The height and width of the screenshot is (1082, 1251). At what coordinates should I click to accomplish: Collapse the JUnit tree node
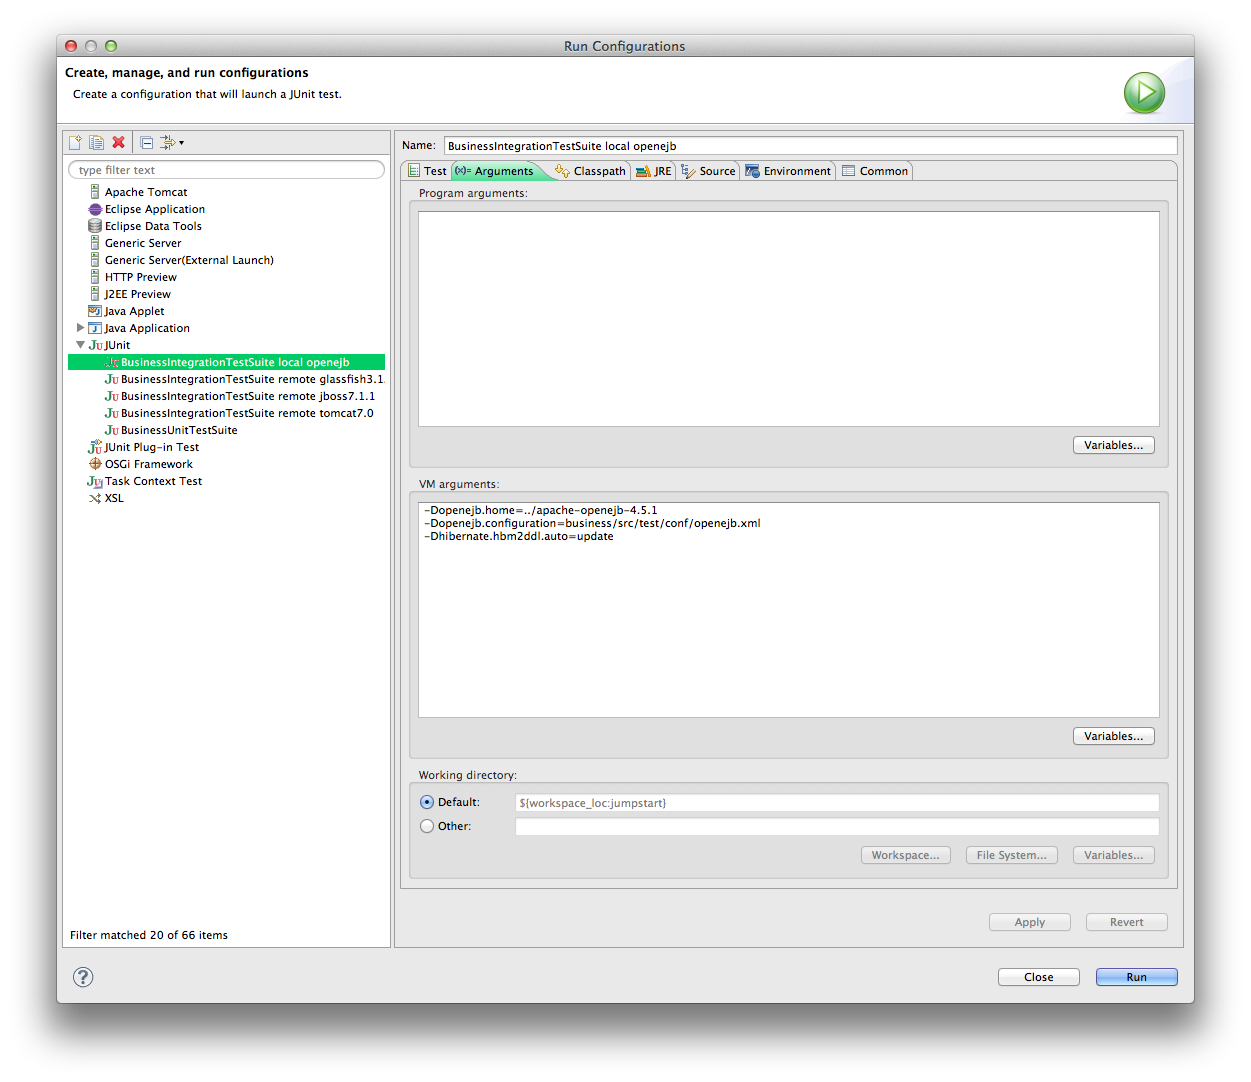pyautogui.click(x=81, y=345)
